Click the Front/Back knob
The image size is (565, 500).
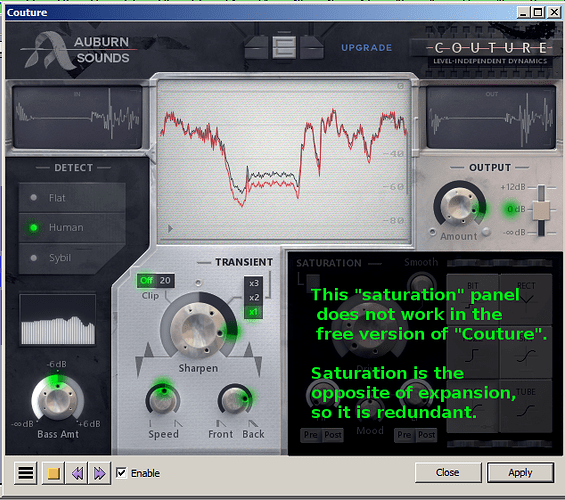[235, 400]
